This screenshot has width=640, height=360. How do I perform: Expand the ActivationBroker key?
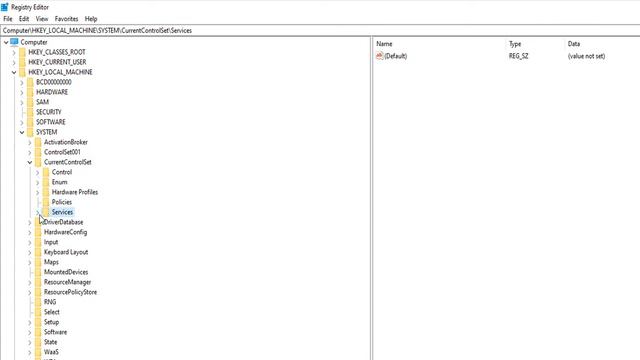tap(30, 142)
